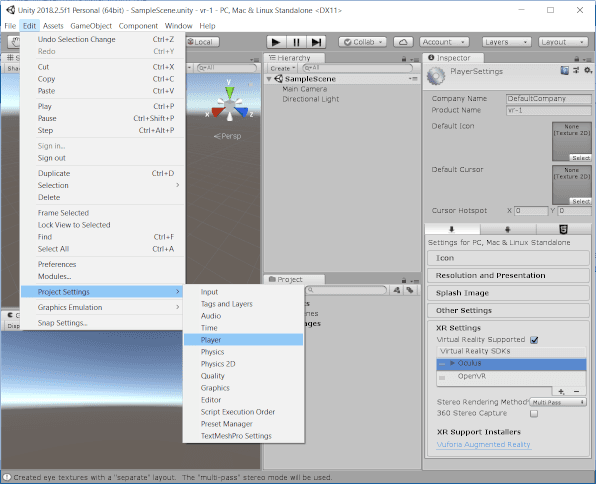Viewport: 596px width, 484px height.
Task: Expand Resolution and Presentation section
Action: 508,275
